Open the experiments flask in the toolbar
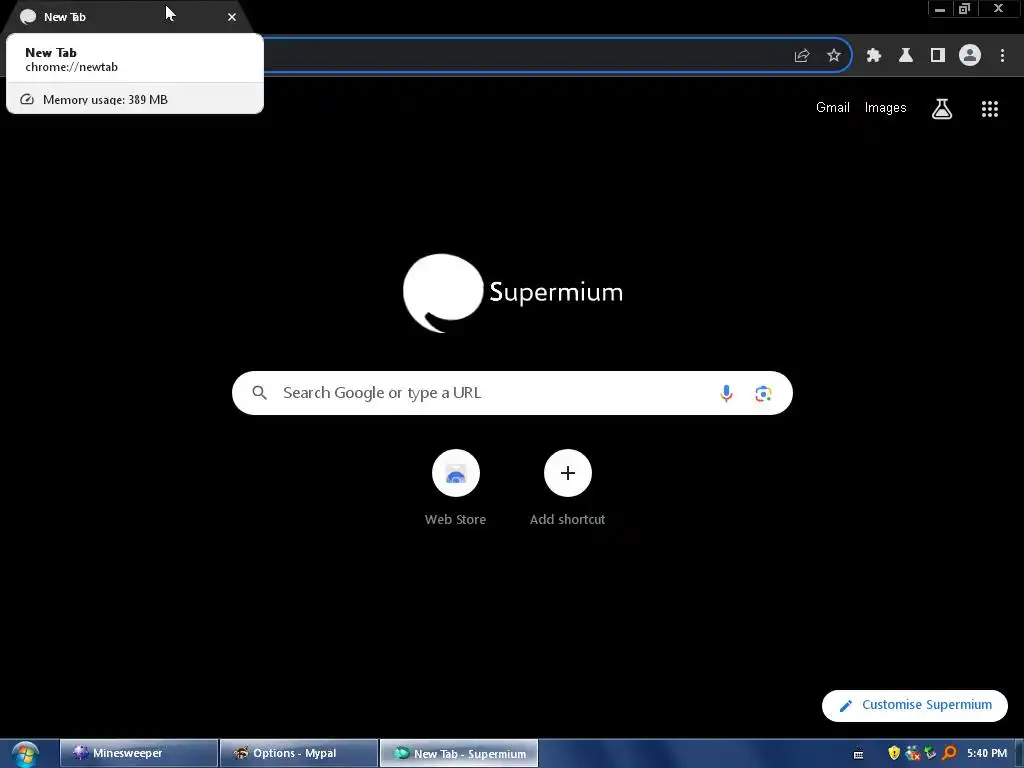The image size is (1024, 768). [906, 56]
